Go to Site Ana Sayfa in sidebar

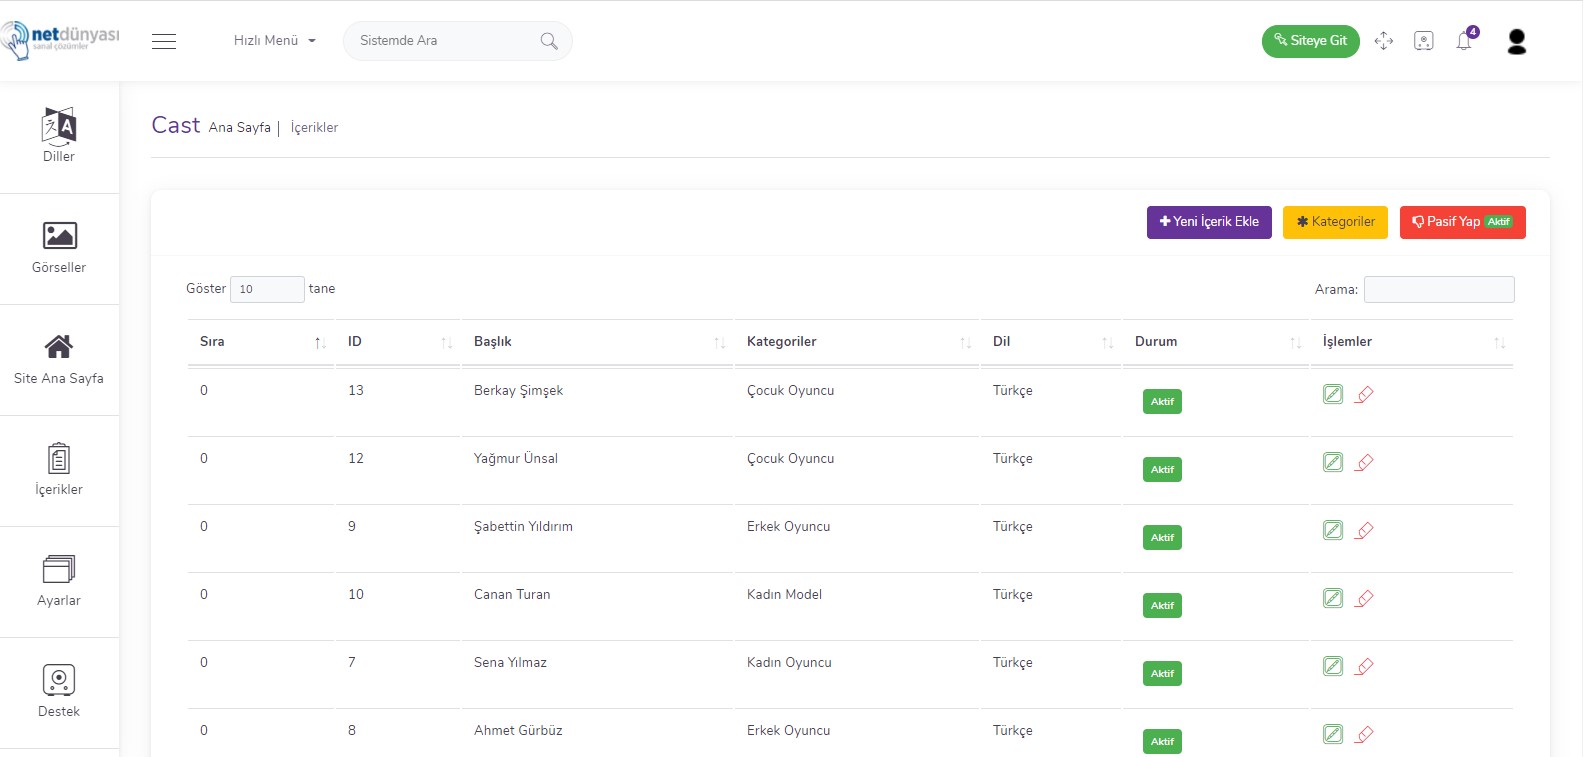[x=59, y=359]
